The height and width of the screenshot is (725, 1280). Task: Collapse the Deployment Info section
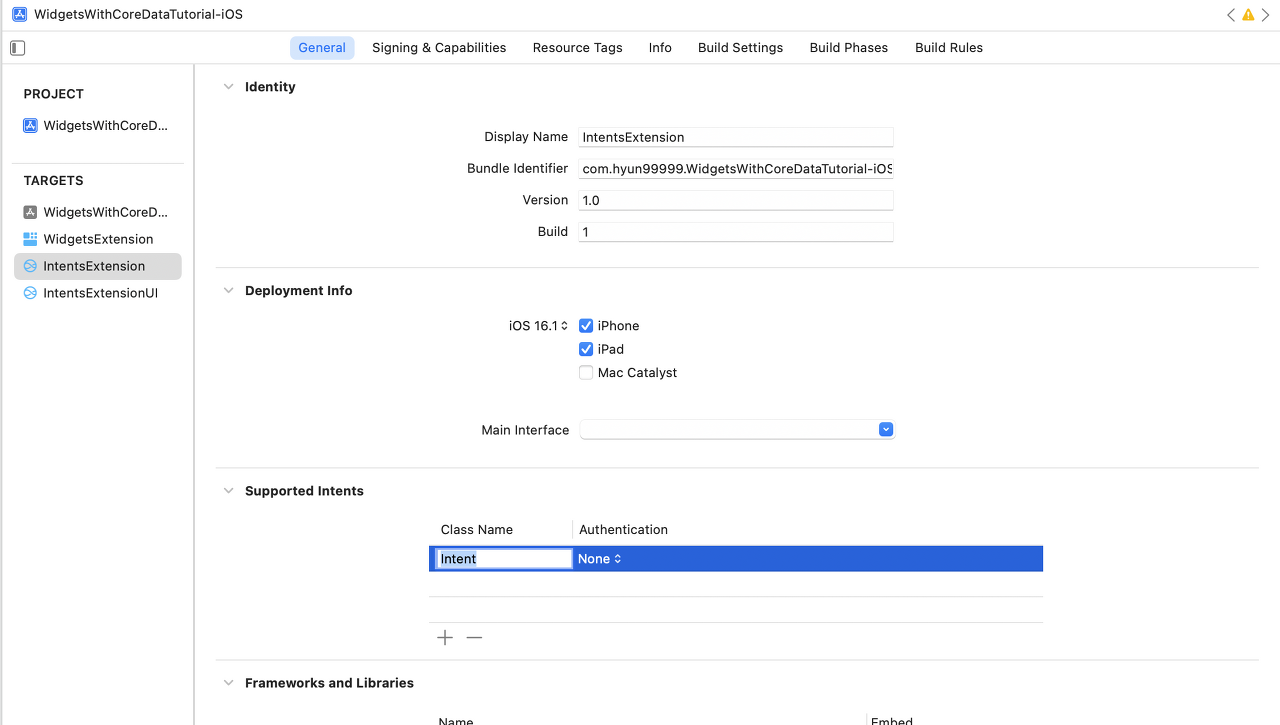(228, 291)
